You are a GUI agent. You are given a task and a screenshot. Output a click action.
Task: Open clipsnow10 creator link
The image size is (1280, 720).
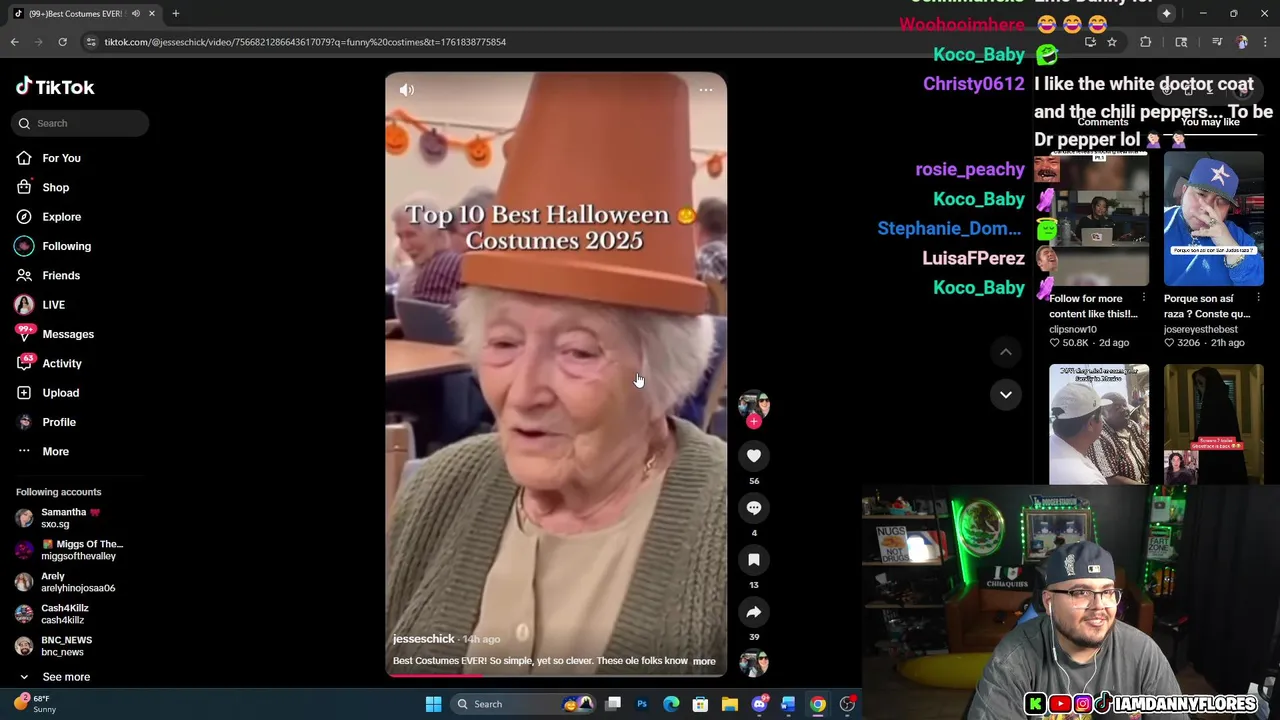[1073, 329]
